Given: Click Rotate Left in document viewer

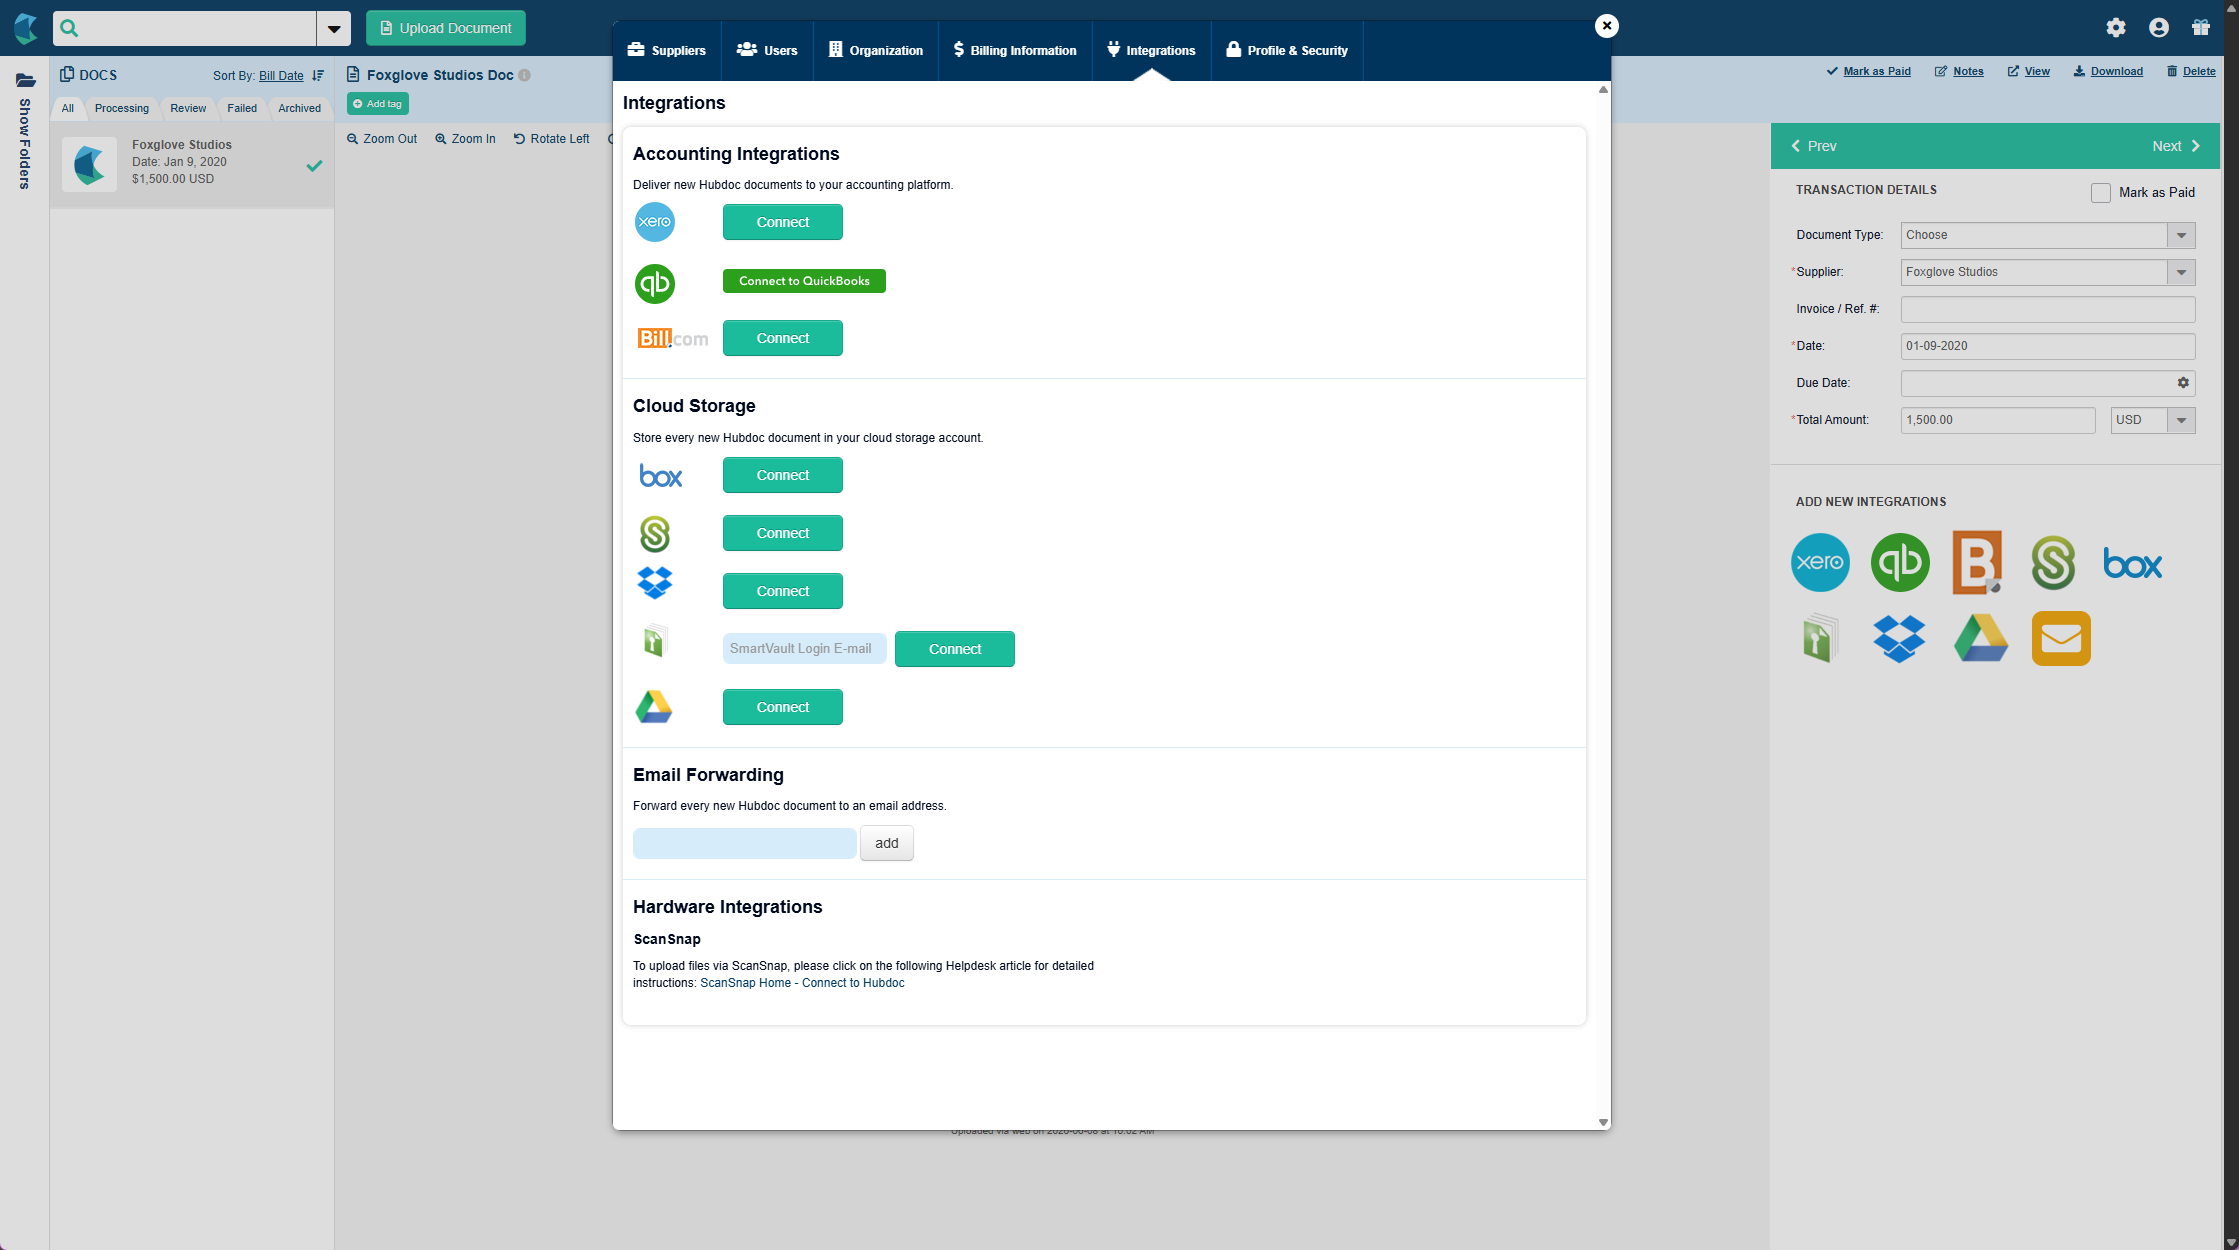Looking at the screenshot, I should pos(552,139).
